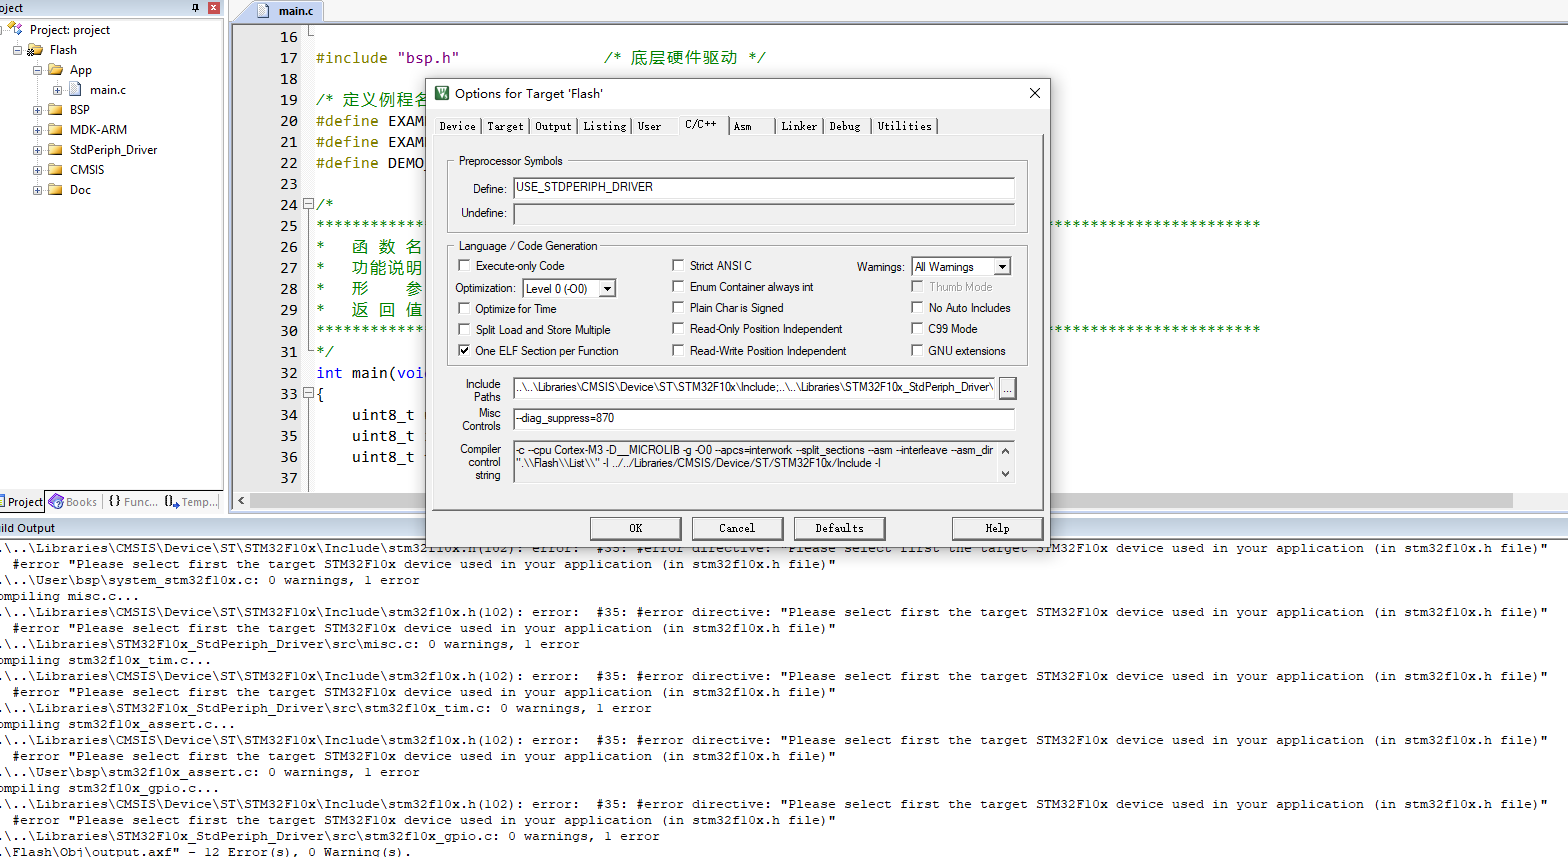
Task: Click the main.c editor tab file icon
Action: click(264, 11)
